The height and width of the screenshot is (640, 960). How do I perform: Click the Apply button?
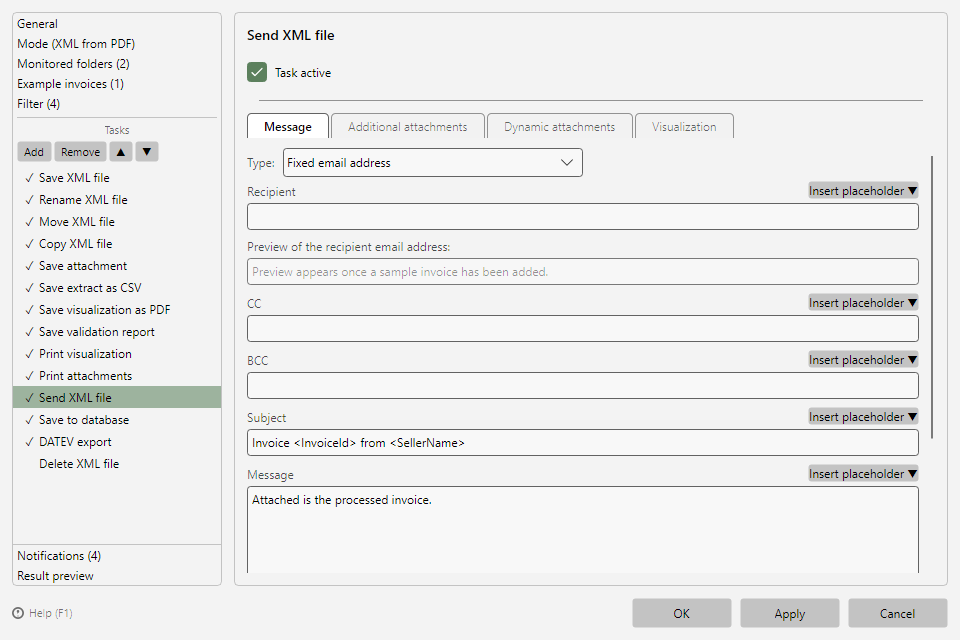pos(789,614)
